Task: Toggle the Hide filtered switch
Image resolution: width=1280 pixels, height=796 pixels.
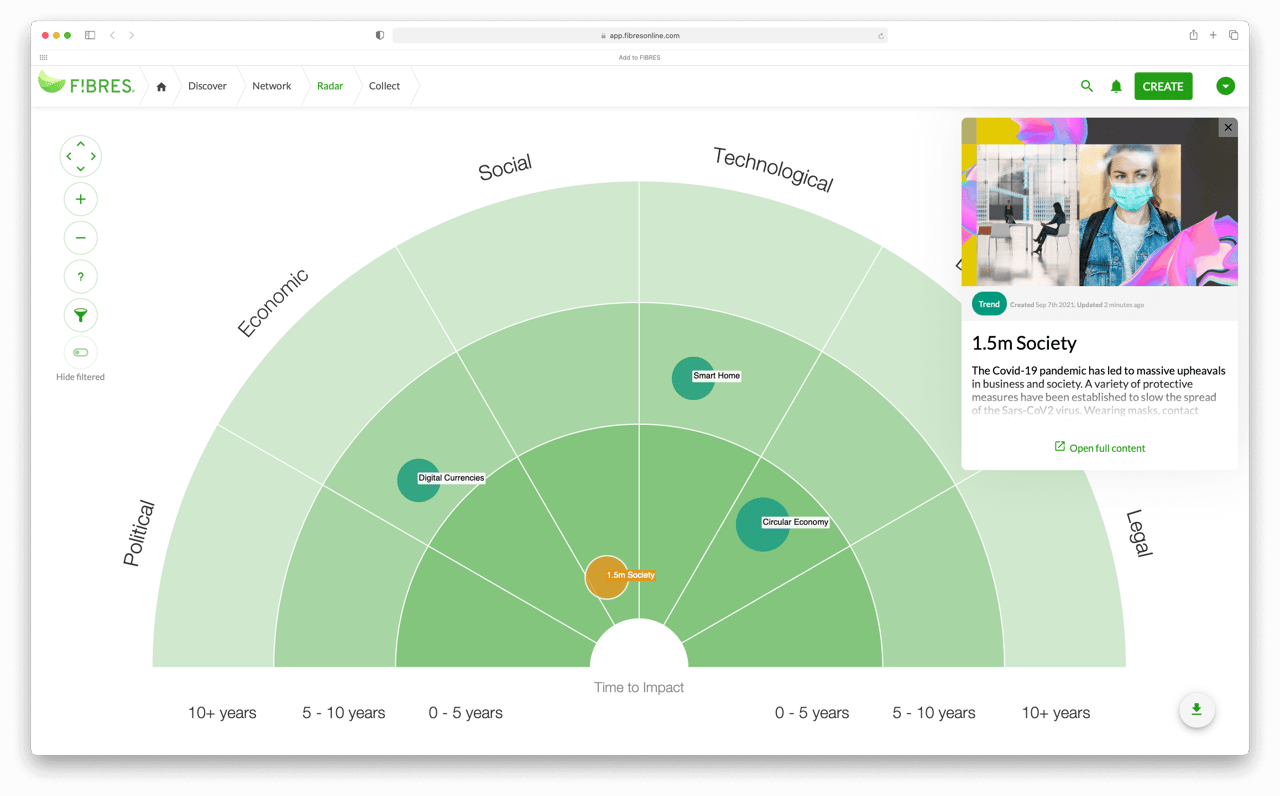Action: [80, 352]
